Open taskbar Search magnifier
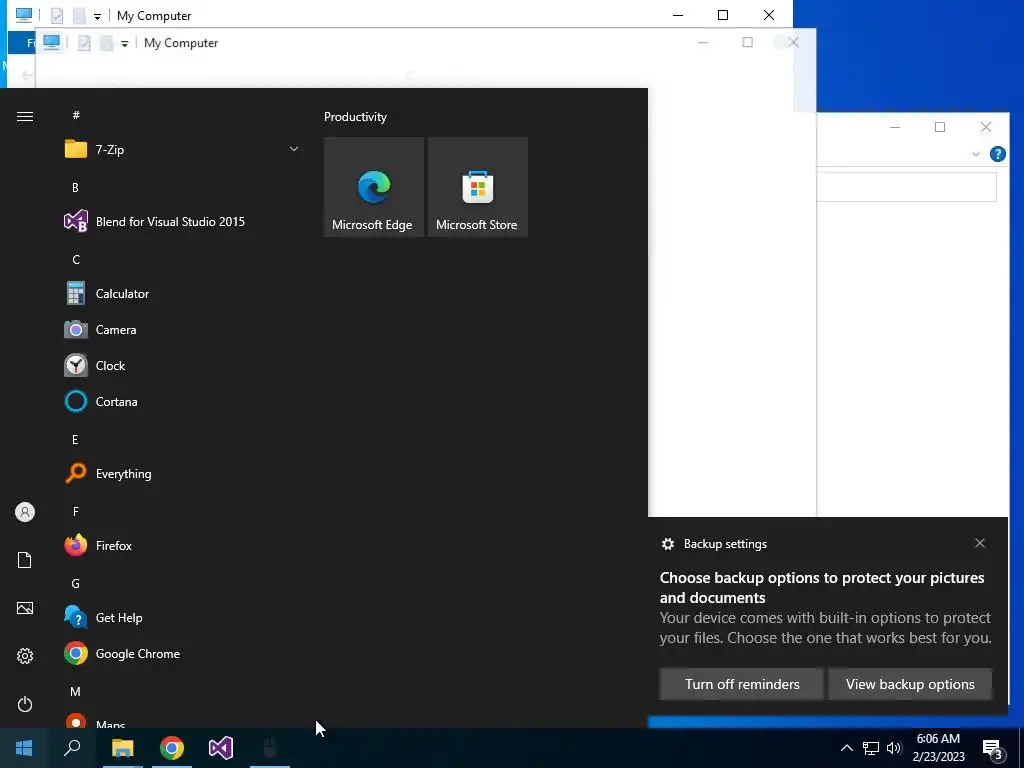This screenshot has width=1024, height=768. coord(72,748)
